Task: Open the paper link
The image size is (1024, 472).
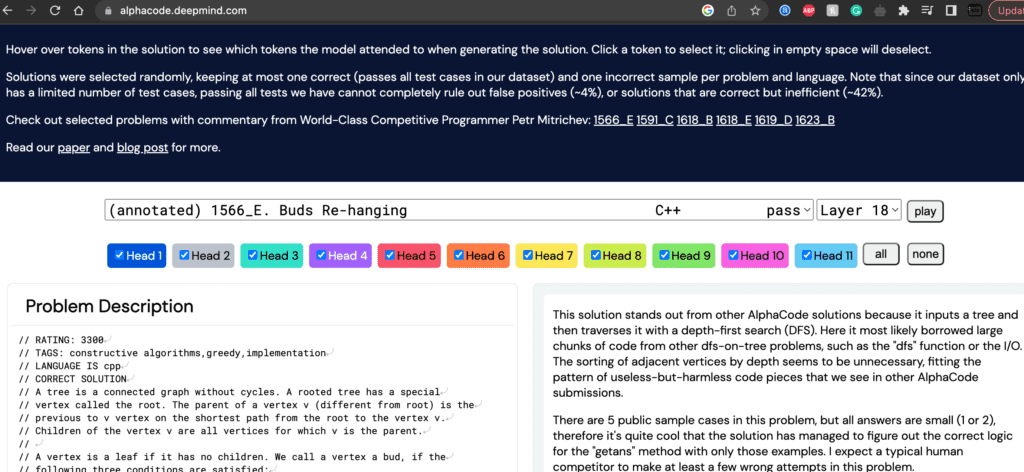Action: coord(74,148)
